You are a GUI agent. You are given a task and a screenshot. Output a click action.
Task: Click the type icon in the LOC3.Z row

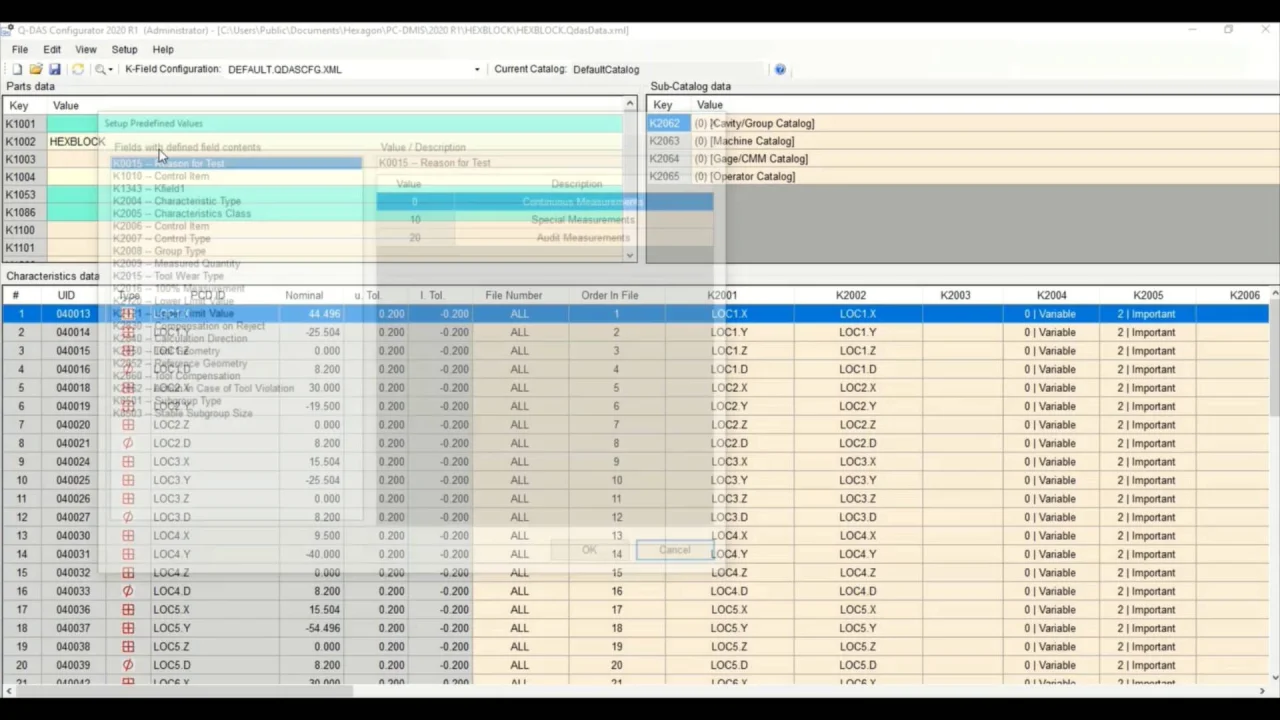click(127, 499)
